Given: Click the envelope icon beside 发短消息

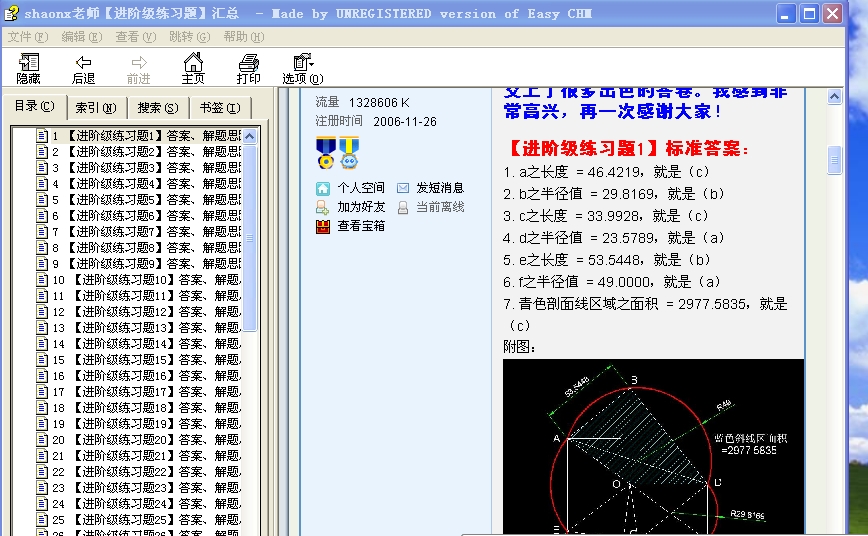Looking at the screenshot, I should [403, 188].
